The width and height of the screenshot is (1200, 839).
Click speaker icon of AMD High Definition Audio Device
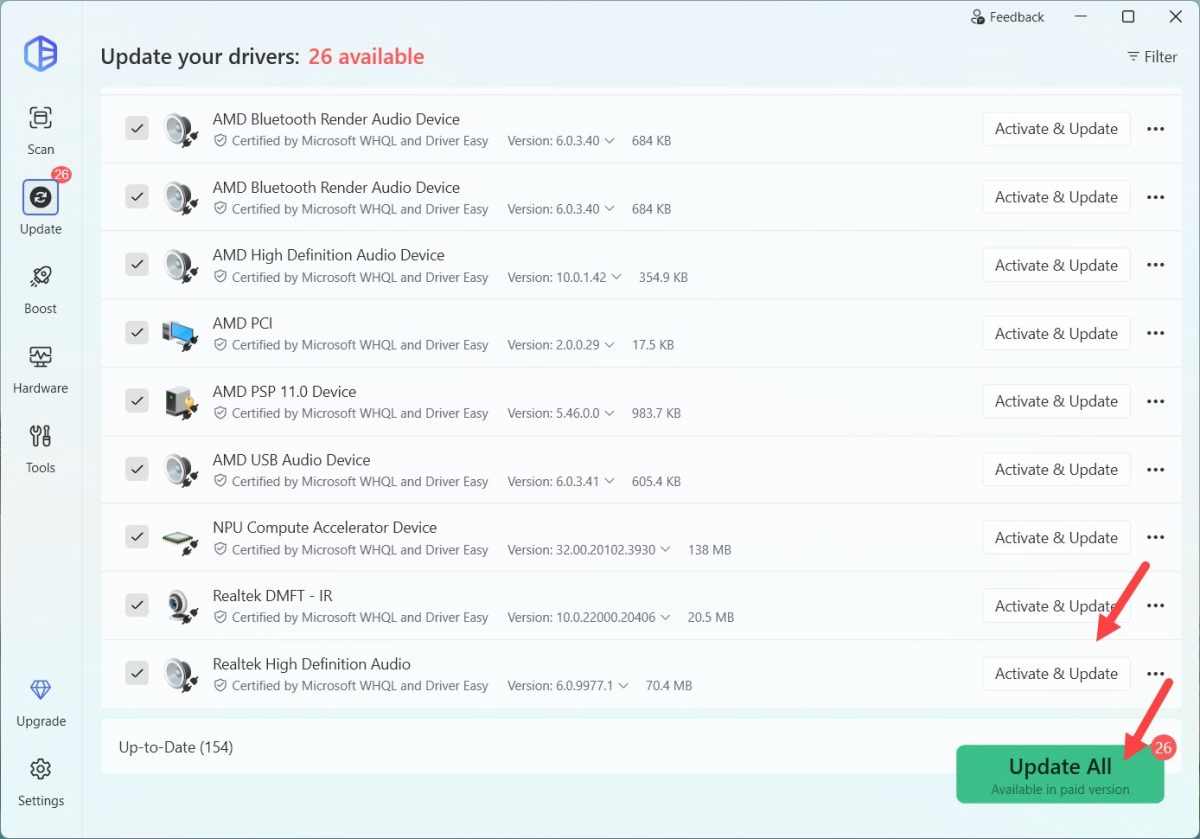(x=181, y=266)
